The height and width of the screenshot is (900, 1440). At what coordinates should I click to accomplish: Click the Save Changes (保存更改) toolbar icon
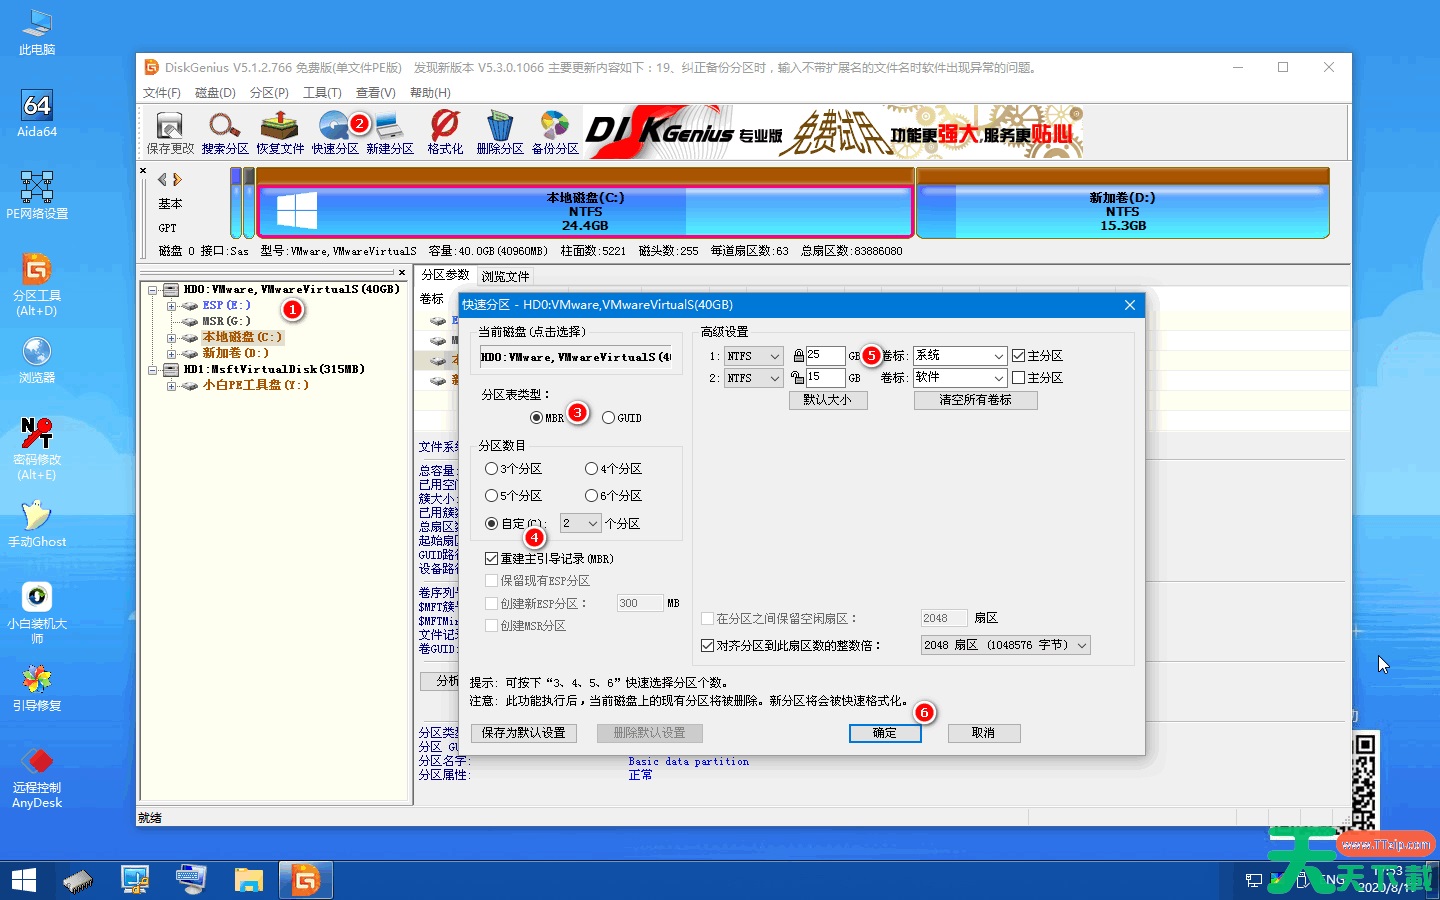click(170, 132)
